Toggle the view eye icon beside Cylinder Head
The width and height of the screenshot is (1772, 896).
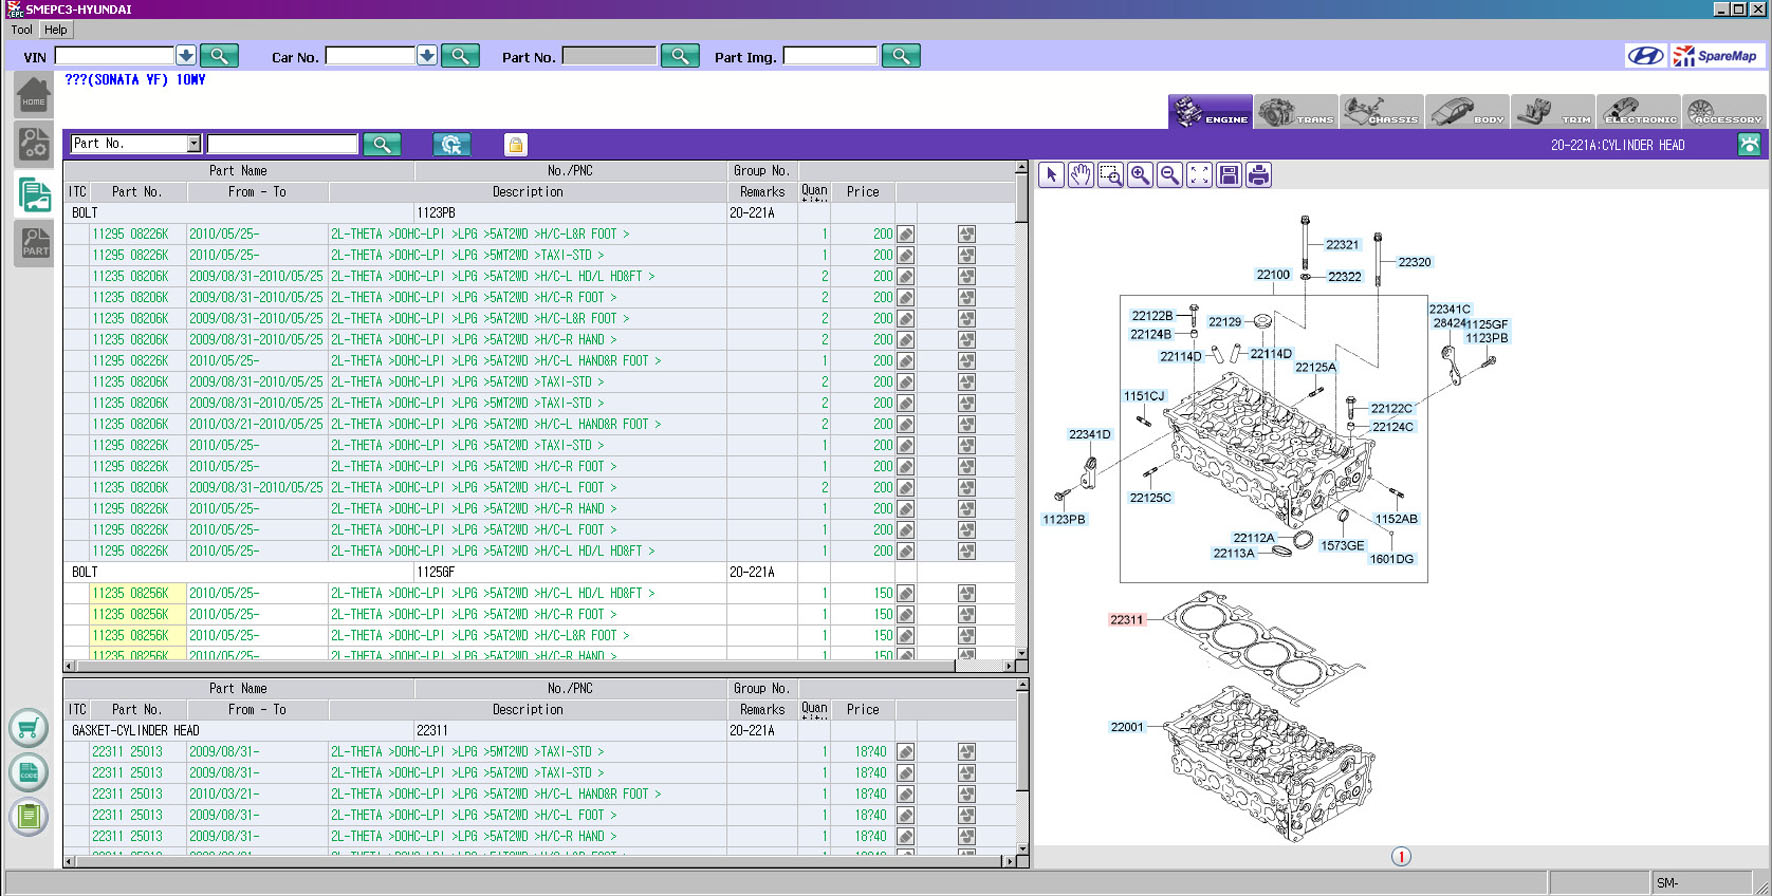(1749, 145)
